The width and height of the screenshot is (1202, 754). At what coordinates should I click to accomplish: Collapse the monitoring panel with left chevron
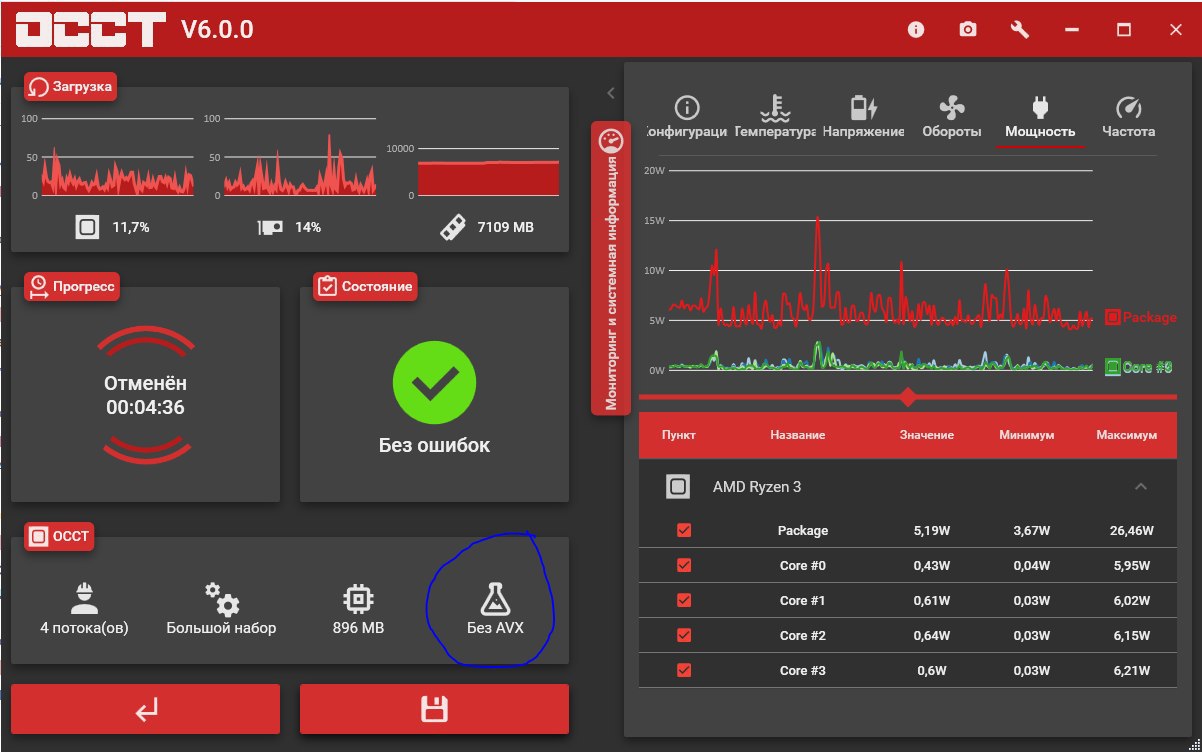click(x=610, y=93)
